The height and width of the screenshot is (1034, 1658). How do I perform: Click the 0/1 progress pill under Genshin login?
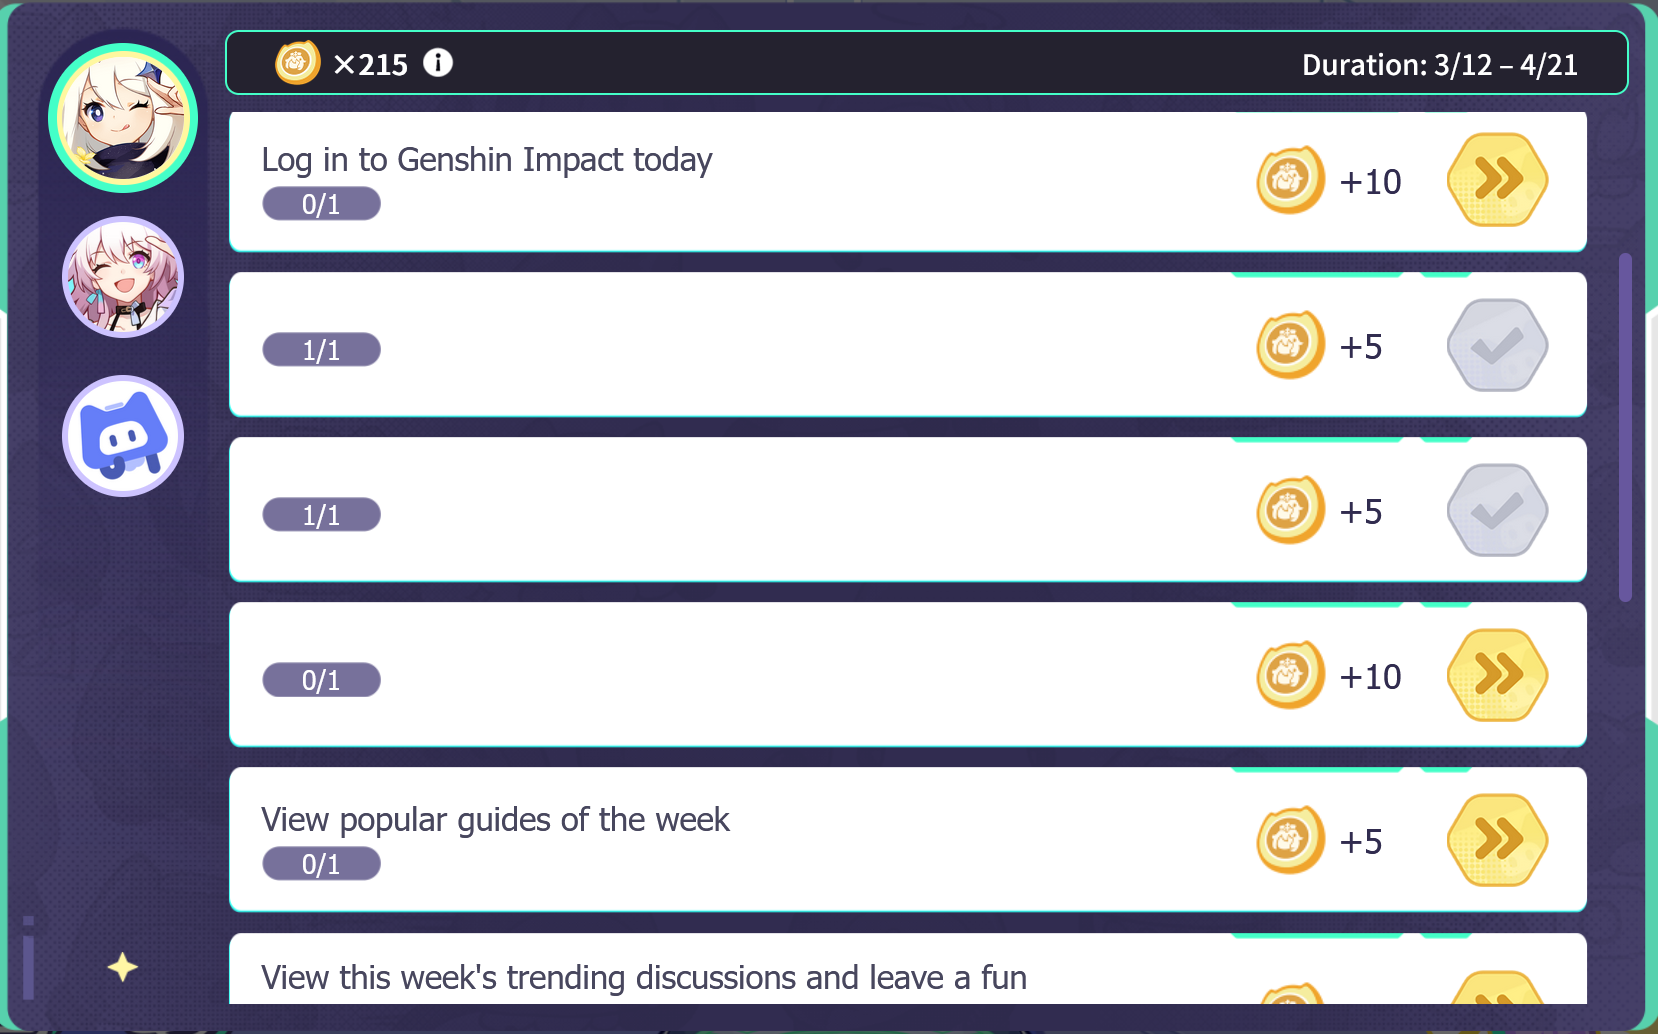pyautogui.click(x=321, y=204)
